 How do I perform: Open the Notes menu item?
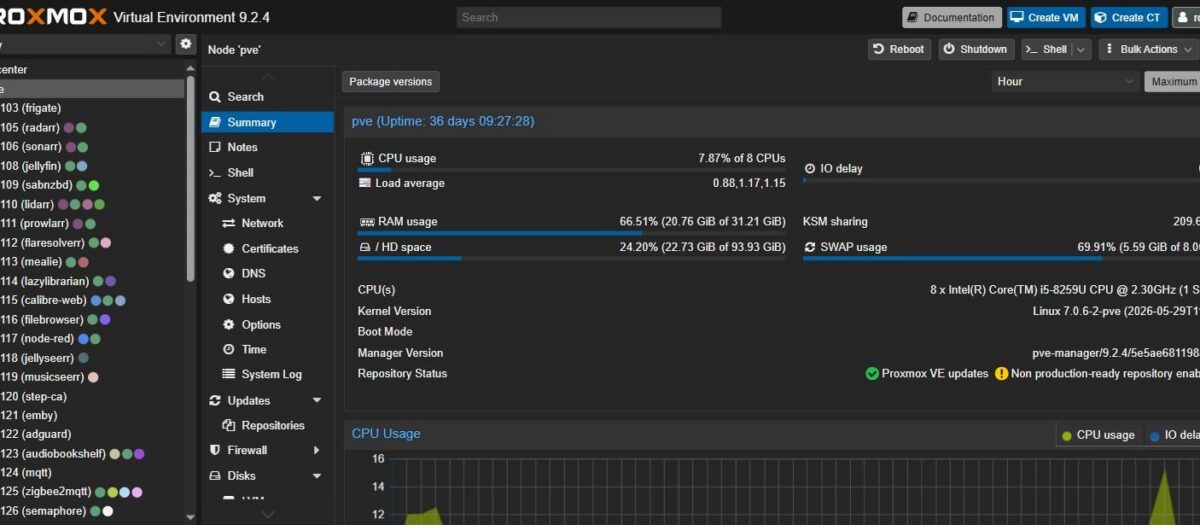[x=267, y=147]
